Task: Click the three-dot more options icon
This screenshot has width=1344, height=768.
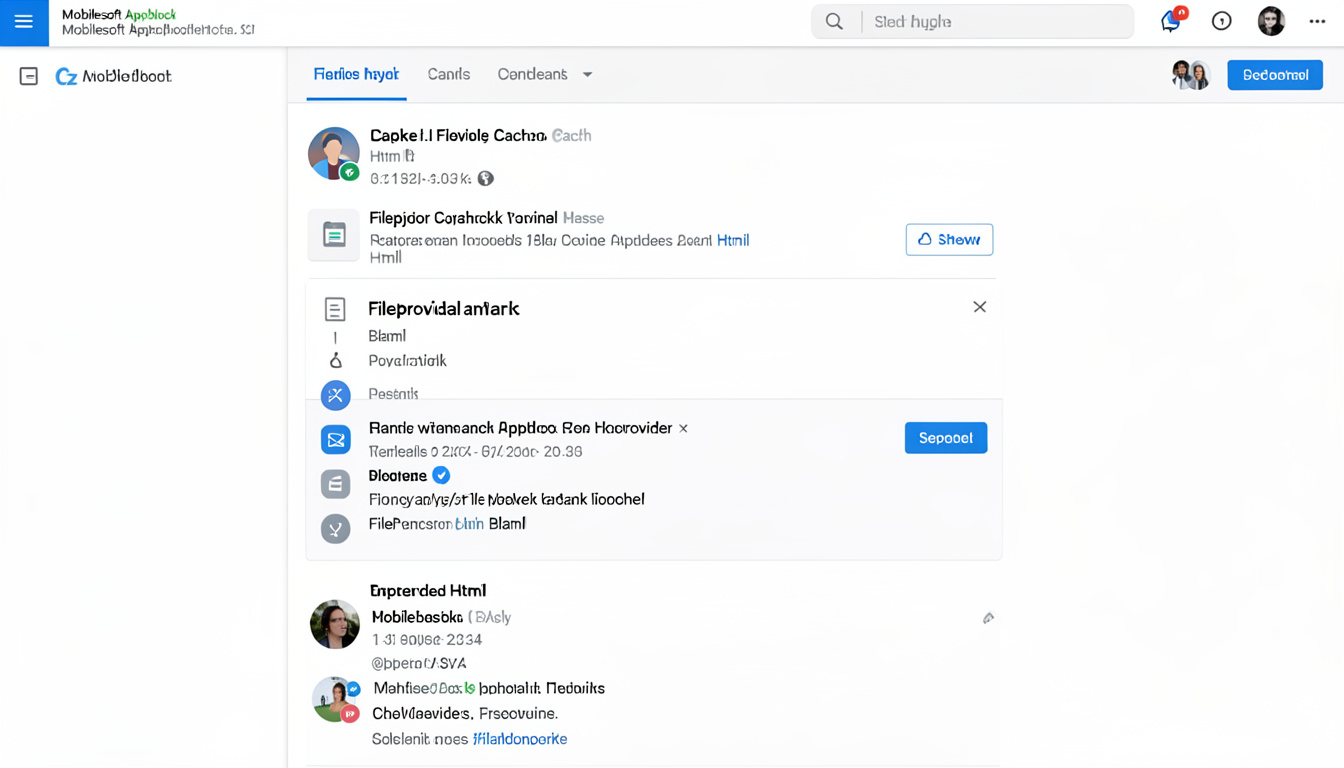Action: [1317, 21]
